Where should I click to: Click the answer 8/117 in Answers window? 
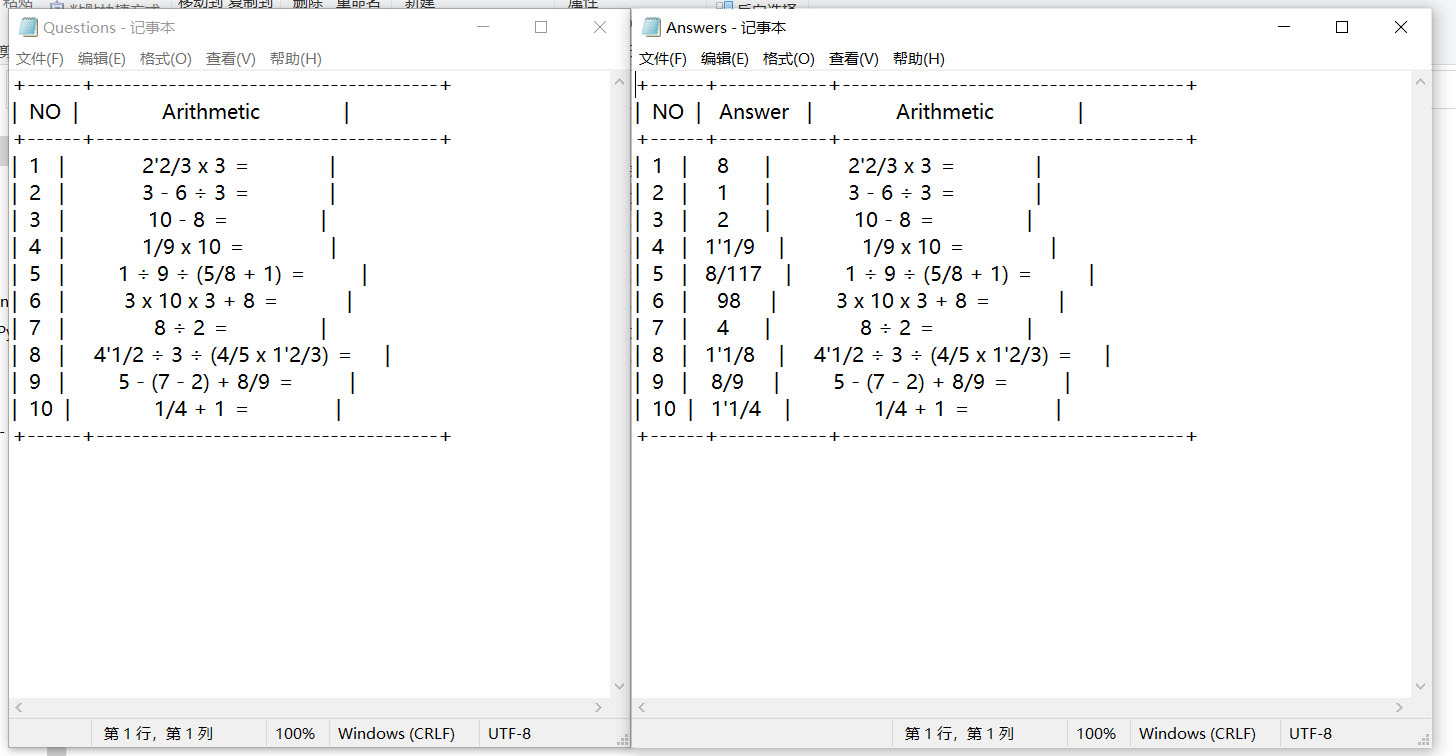(x=733, y=274)
